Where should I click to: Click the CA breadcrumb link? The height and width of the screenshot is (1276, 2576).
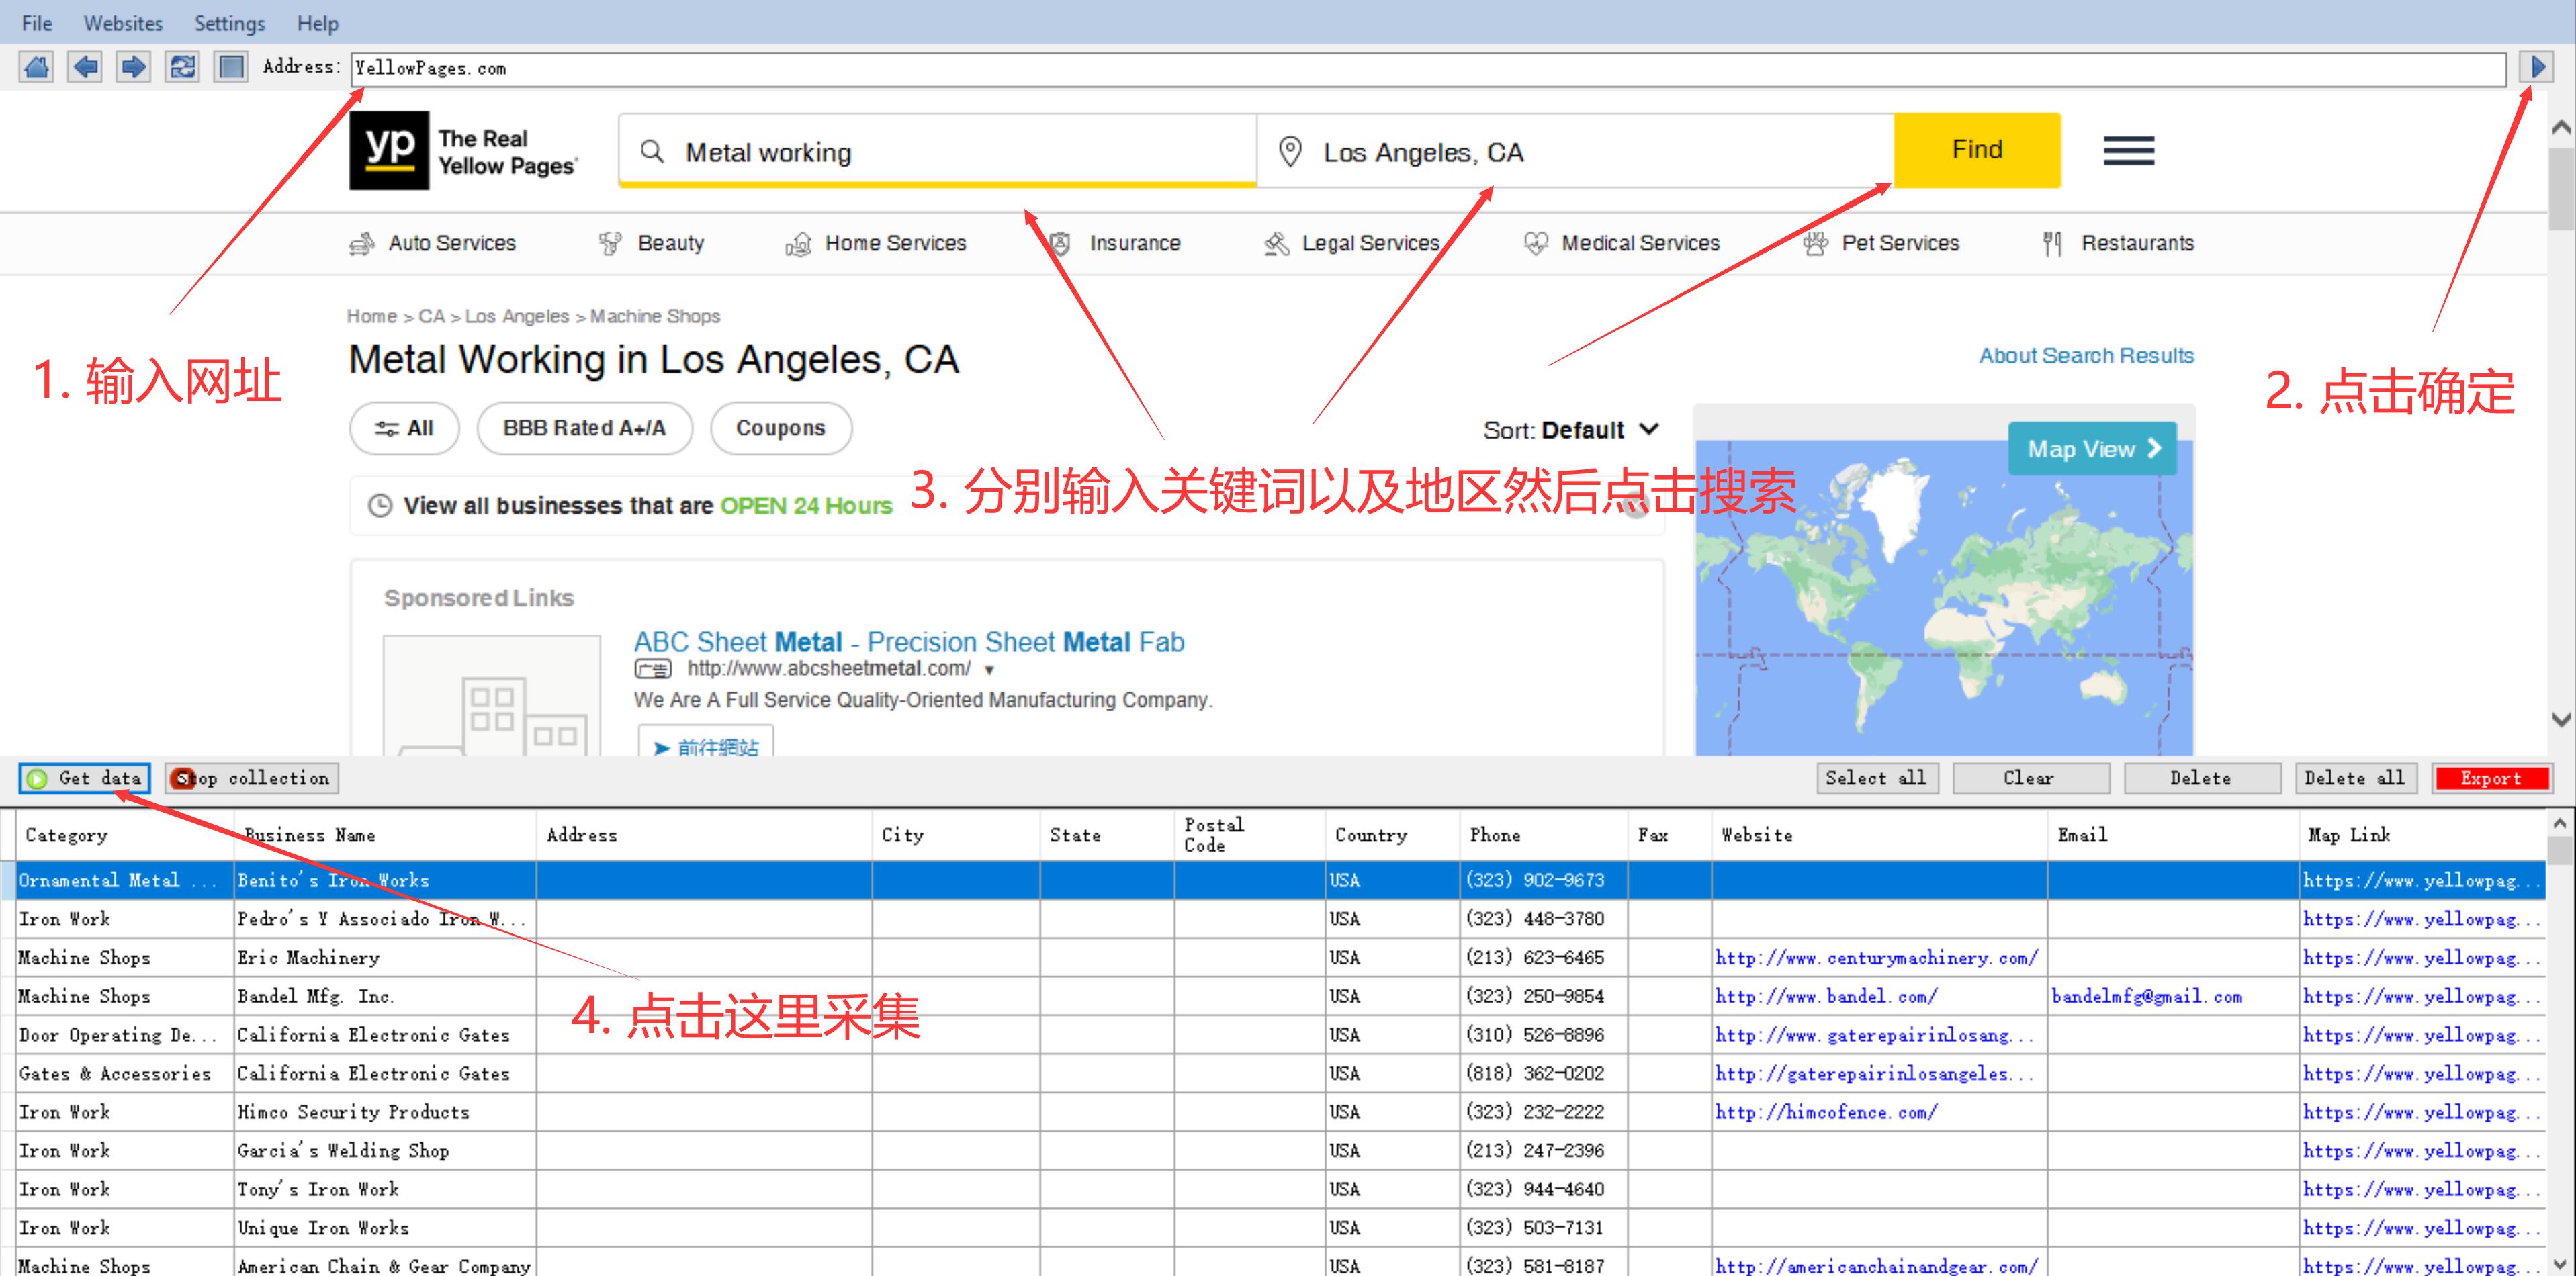pyautogui.click(x=431, y=316)
